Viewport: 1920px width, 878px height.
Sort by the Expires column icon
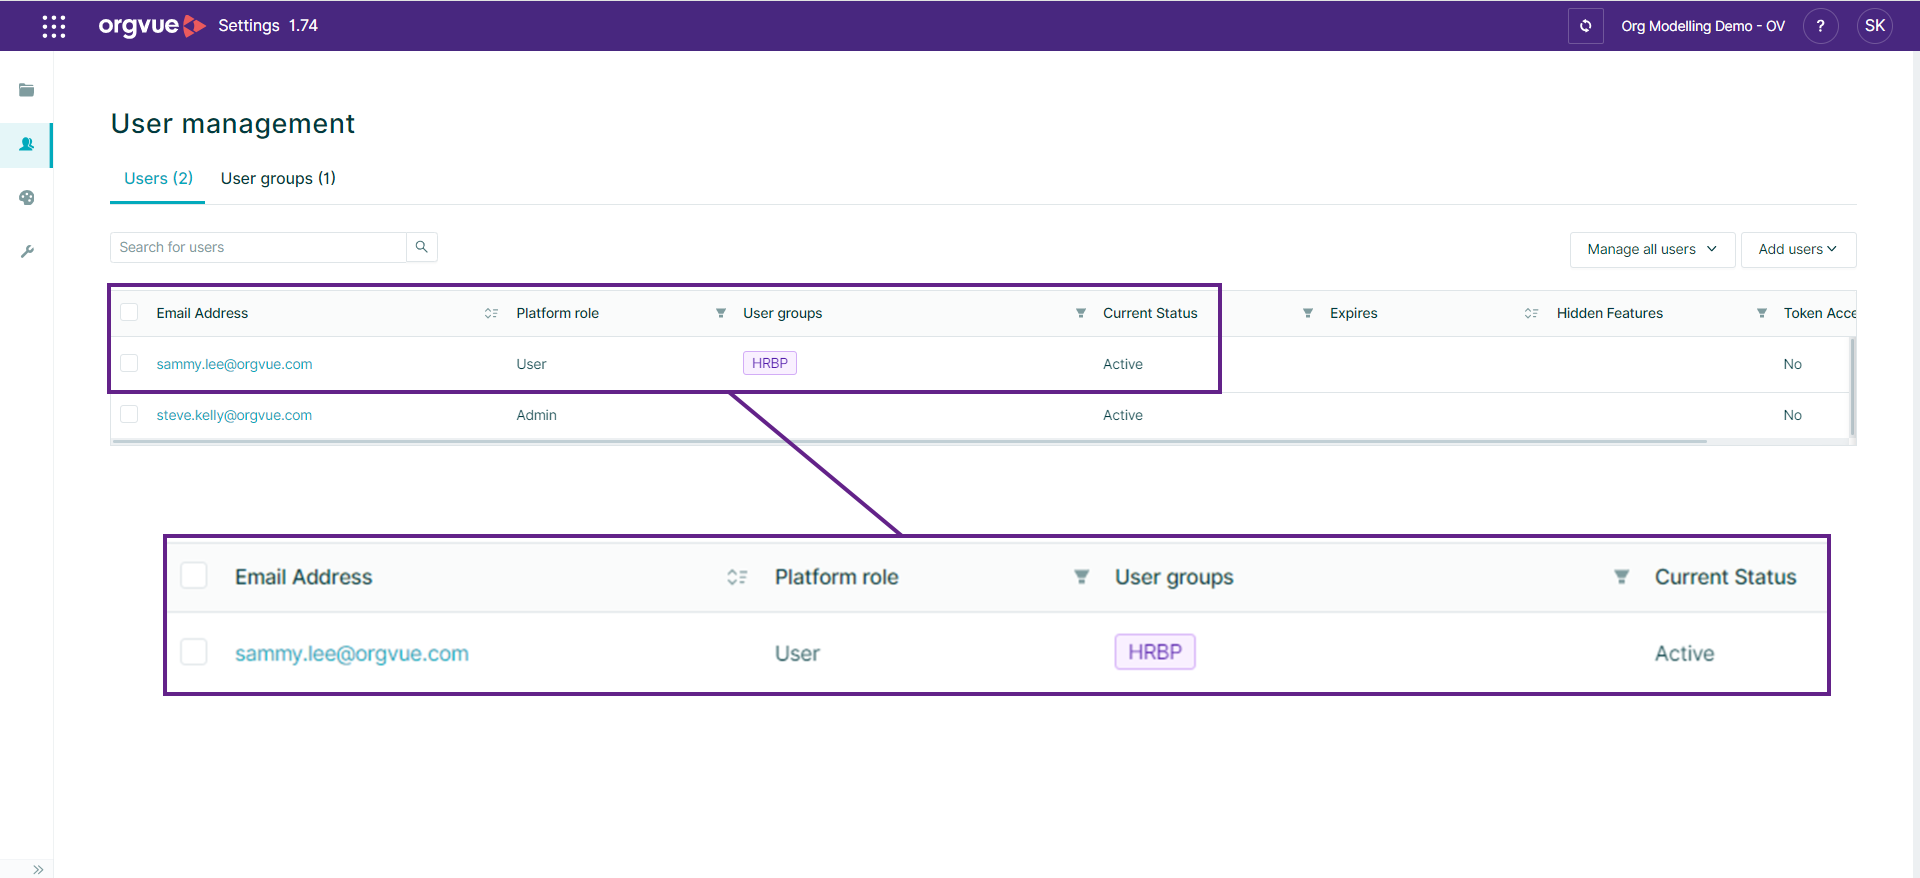pos(1531,313)
